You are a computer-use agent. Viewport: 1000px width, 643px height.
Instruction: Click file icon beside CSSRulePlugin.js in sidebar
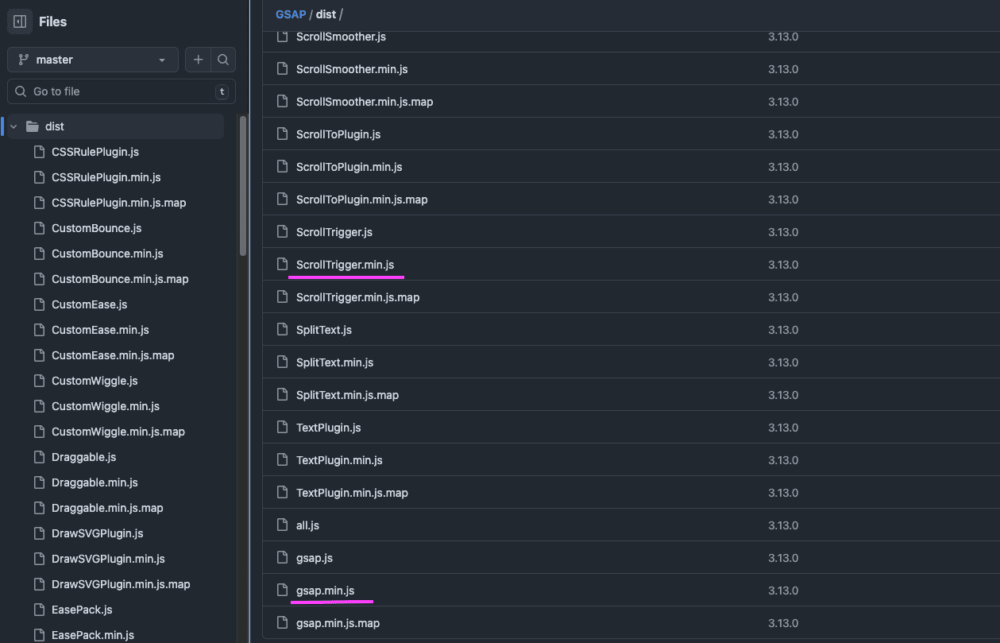39,152
